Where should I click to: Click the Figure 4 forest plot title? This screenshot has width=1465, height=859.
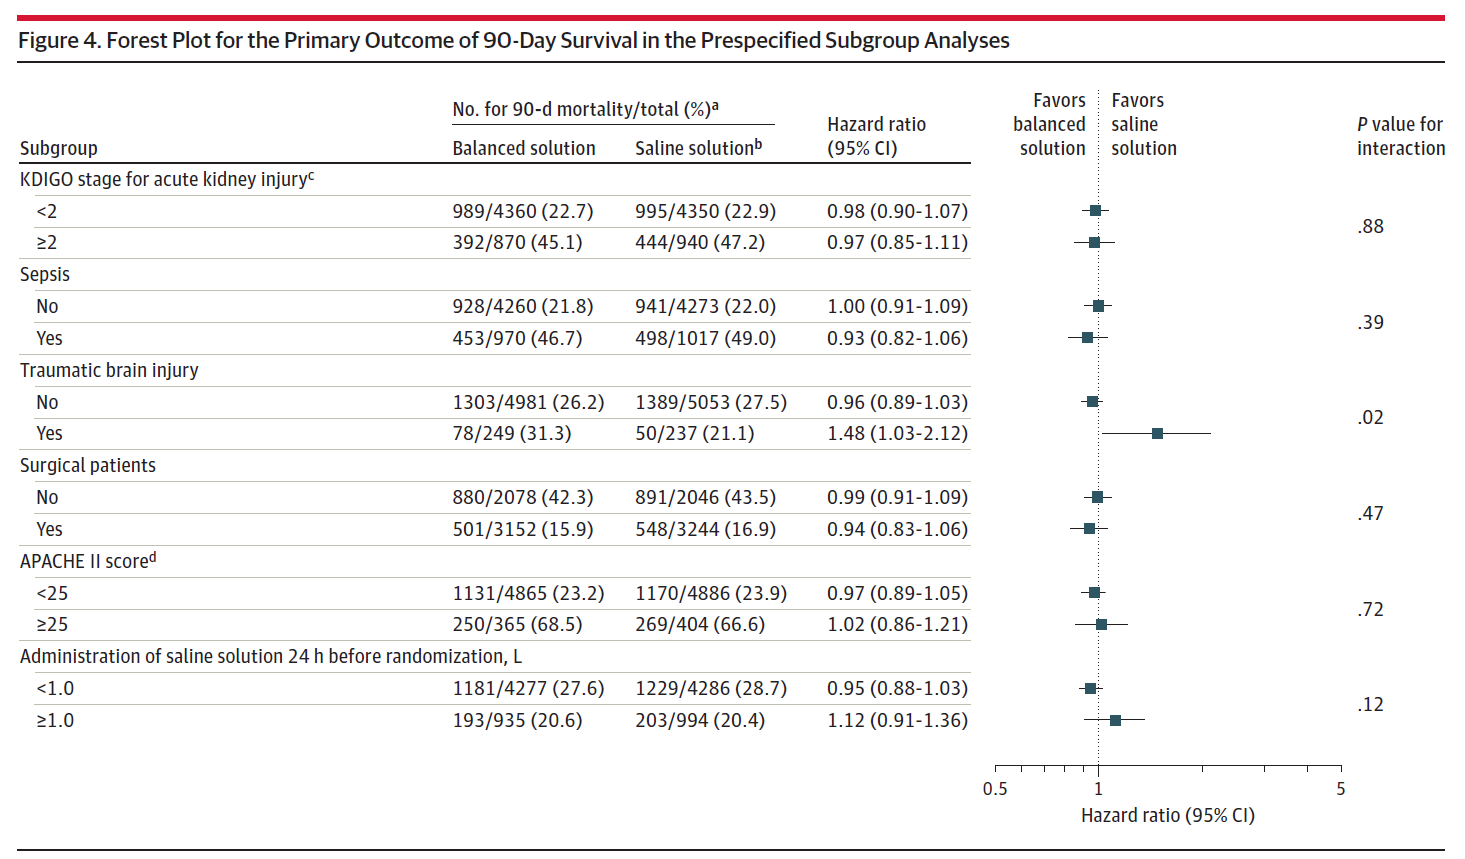coord(514,41)
